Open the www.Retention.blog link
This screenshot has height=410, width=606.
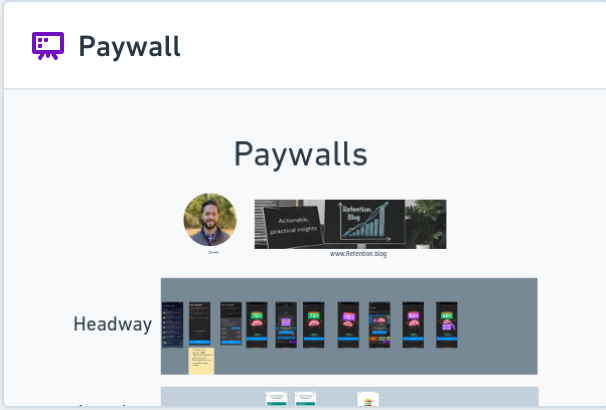pyautogui.click(x=358, y=253)
